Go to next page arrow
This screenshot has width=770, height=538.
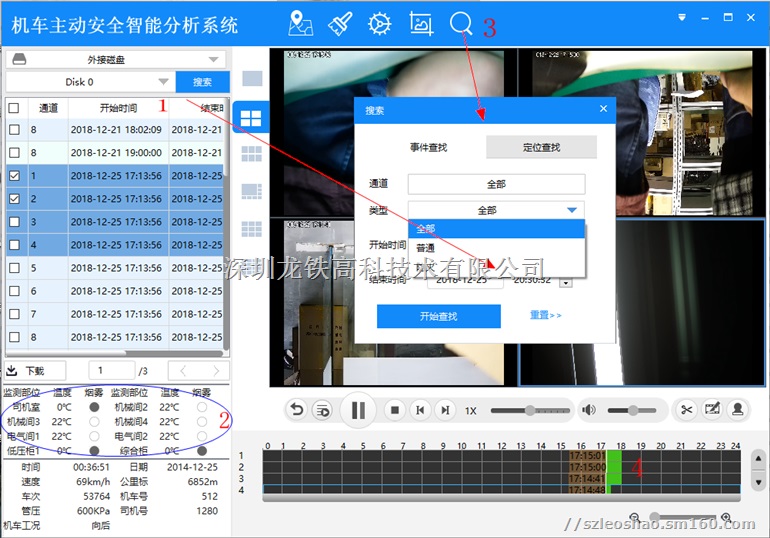(x=215, y=371)
